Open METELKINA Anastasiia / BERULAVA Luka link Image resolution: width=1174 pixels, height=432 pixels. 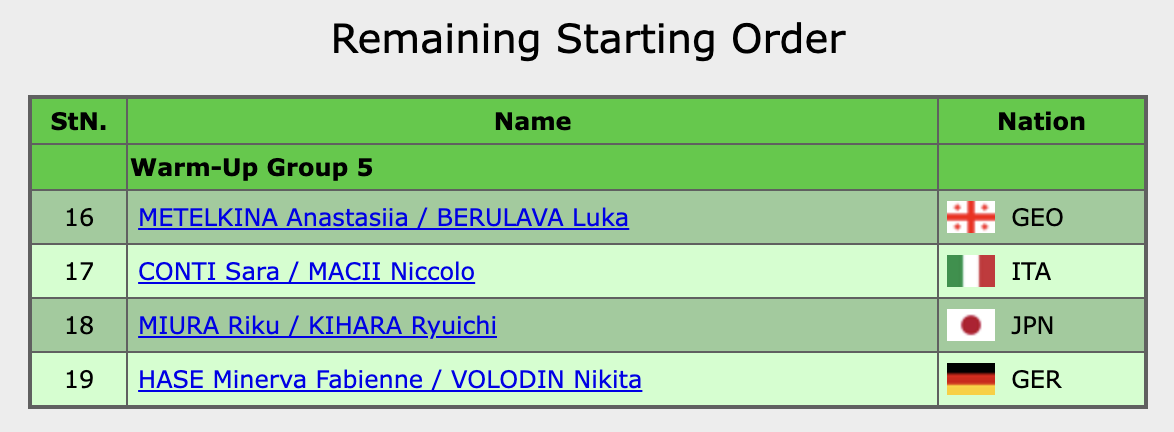[x=383, y=217]
